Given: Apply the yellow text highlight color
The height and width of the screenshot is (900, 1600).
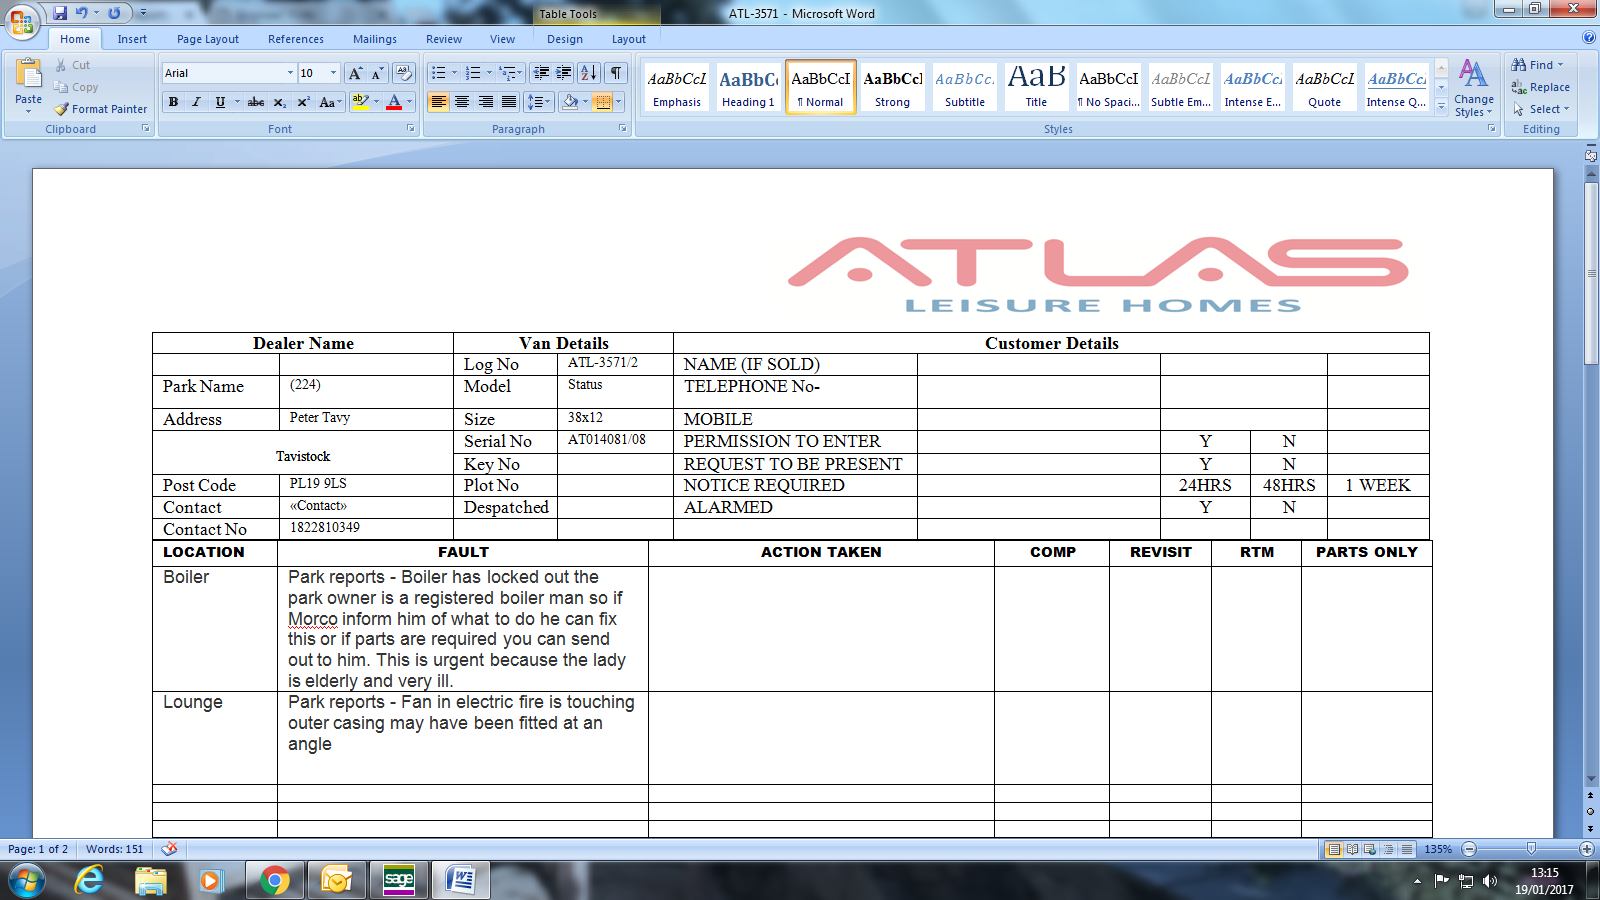Looking at the screenshot, I should tap(361, 102).
